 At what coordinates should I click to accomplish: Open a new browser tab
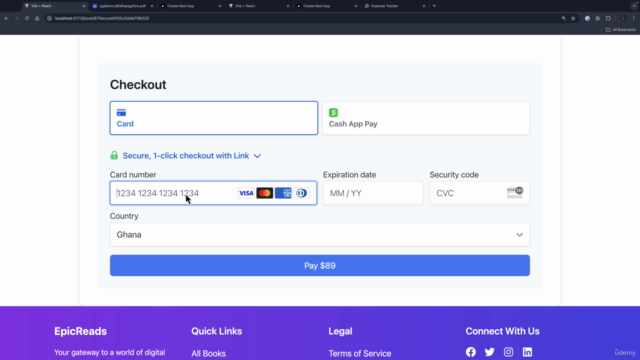point(434,6)
